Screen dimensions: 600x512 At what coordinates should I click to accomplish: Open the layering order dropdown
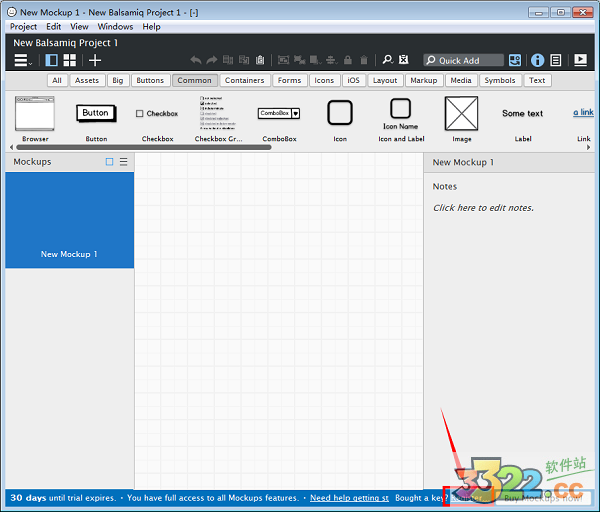(x=316, y=60)
